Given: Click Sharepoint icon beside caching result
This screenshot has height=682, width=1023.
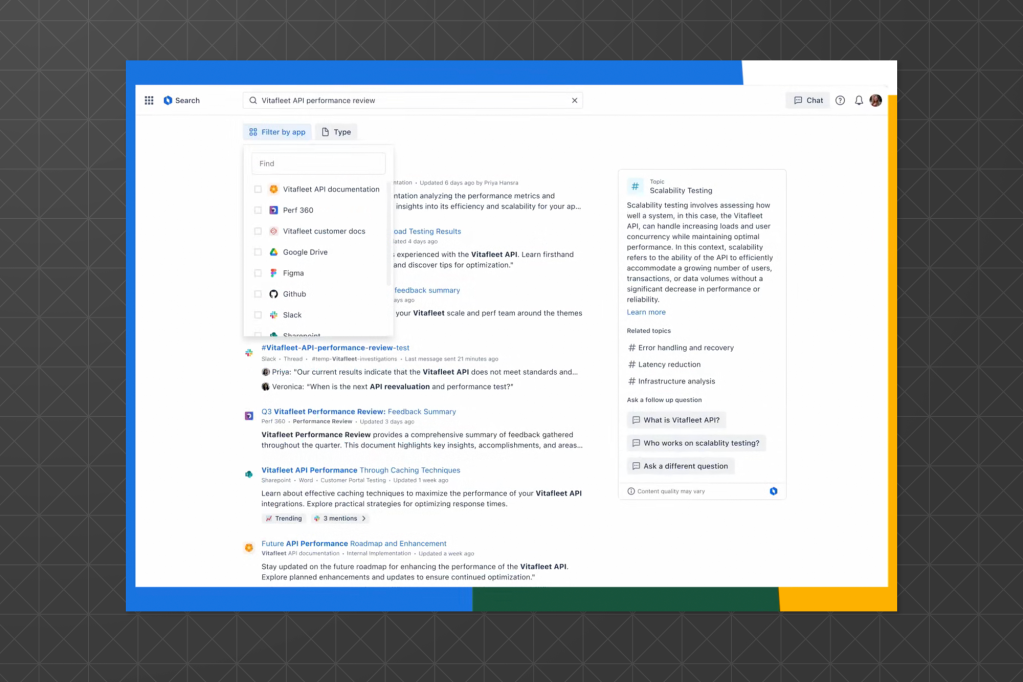Looking at the screenshot, I should coord(249,474).
